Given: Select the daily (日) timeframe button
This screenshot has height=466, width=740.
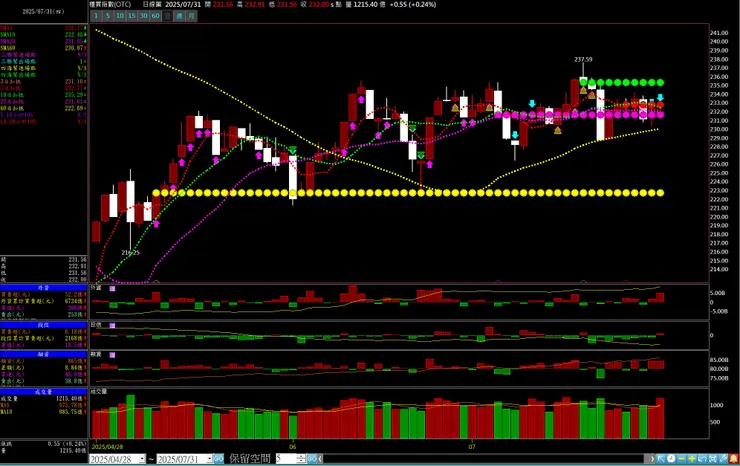Looking at the screenshot, I should coord(168,16).
